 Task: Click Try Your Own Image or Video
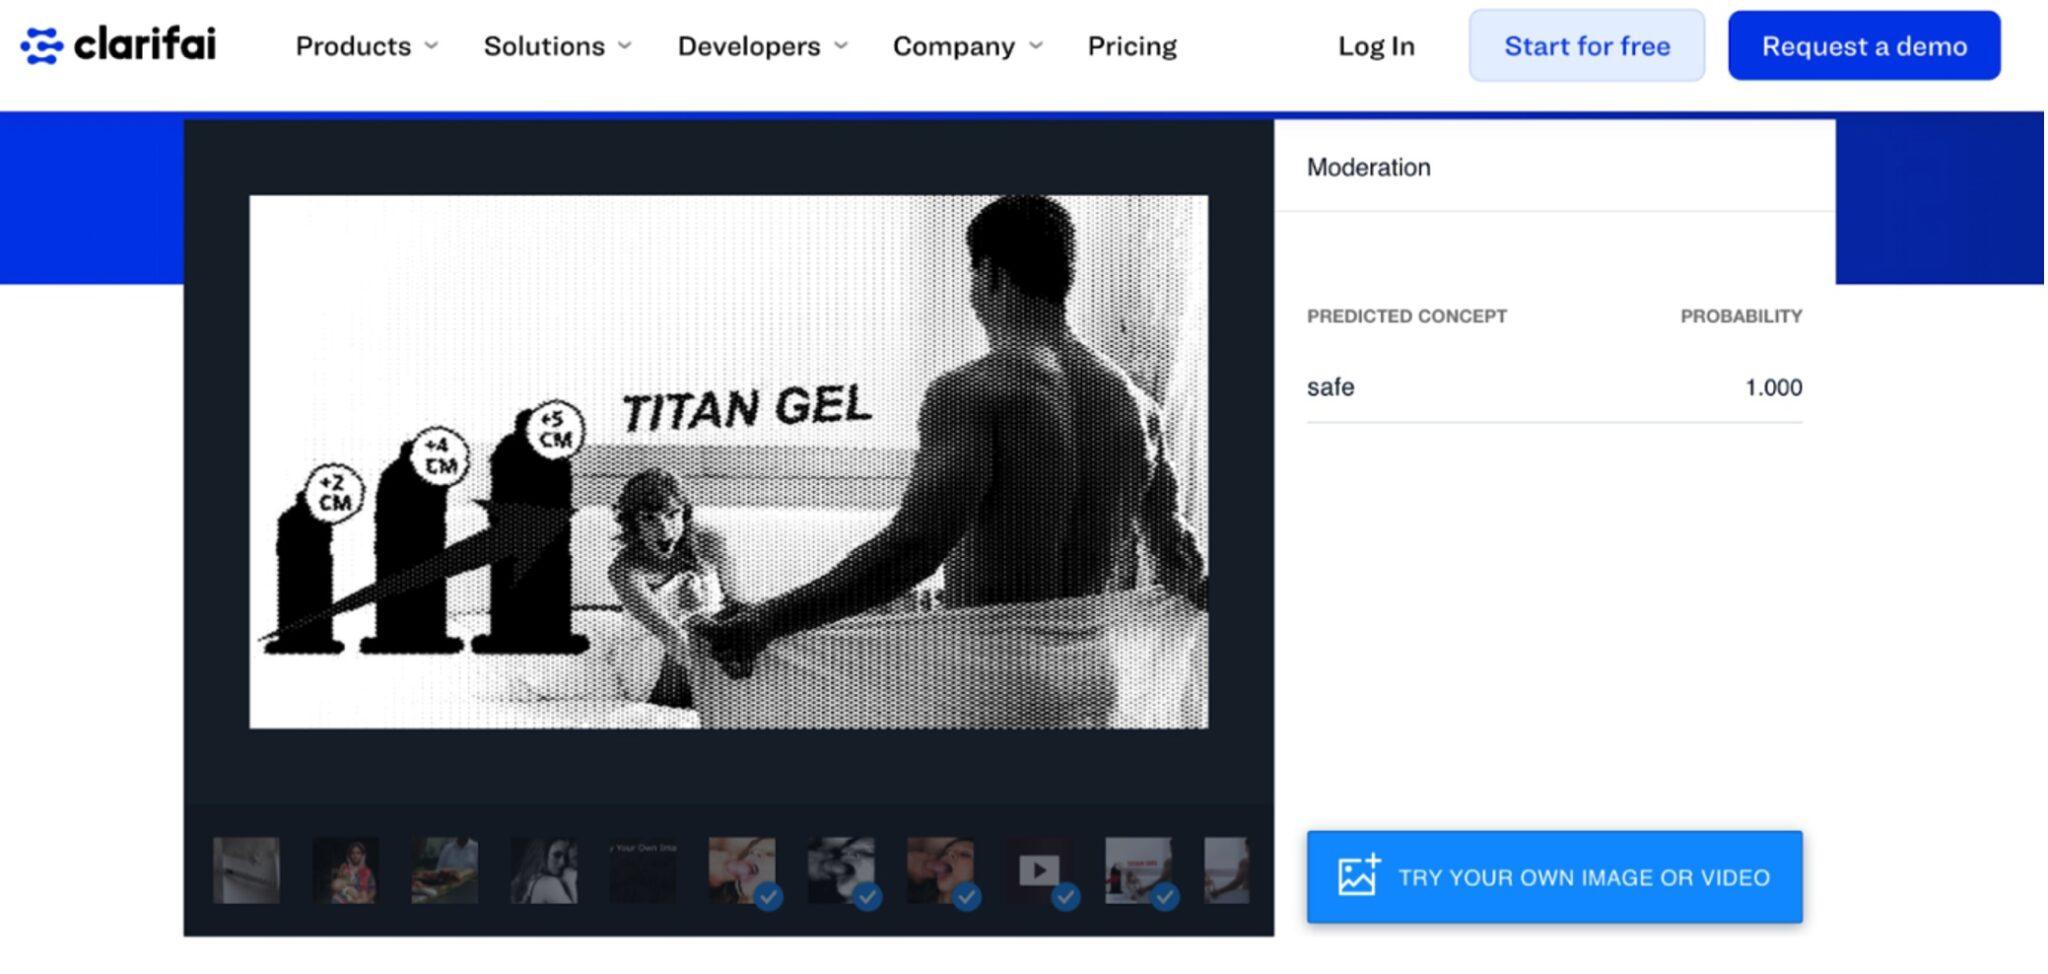pyautogui.click(x=1554, y=877)
